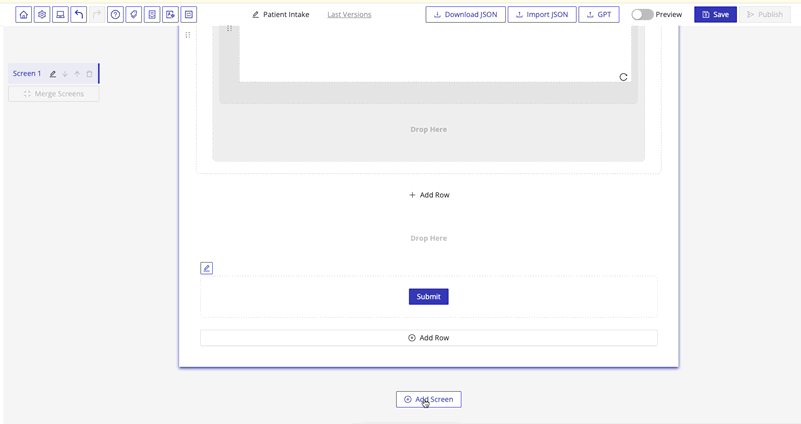Delete Screen 1 using trash icon
Image resolution: width=801 pixels, height=424 pixels.
[89, 74]
